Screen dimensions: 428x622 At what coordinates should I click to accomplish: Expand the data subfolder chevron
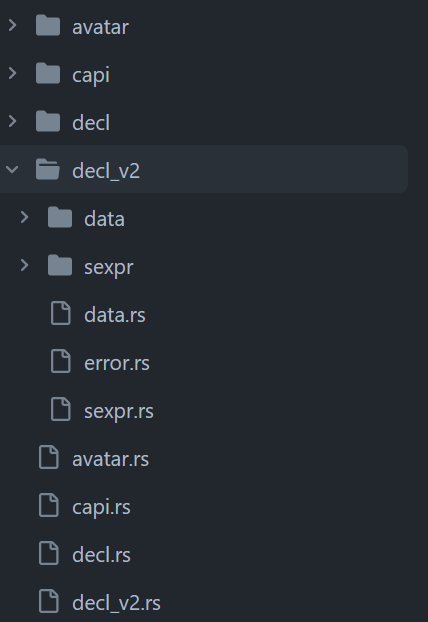pos(24,217)
